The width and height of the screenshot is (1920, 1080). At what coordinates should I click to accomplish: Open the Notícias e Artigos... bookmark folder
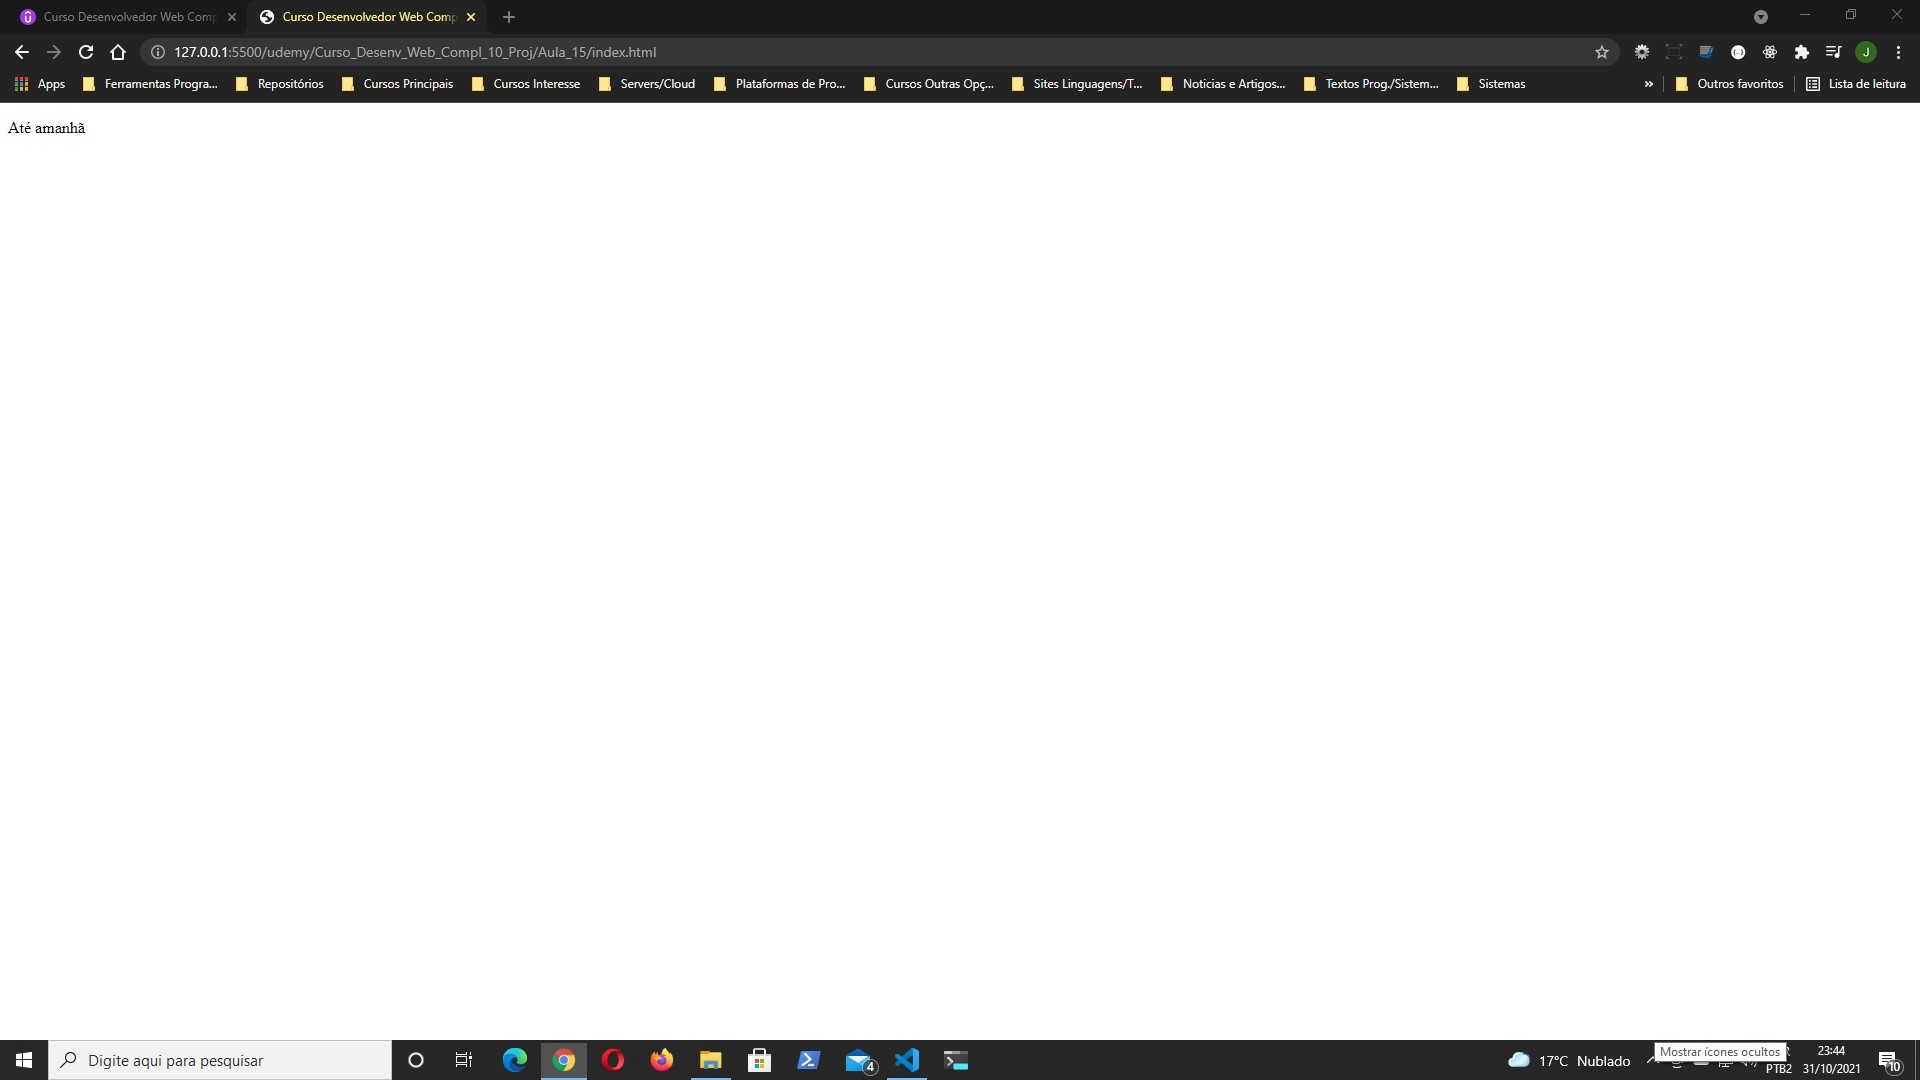1224,84
